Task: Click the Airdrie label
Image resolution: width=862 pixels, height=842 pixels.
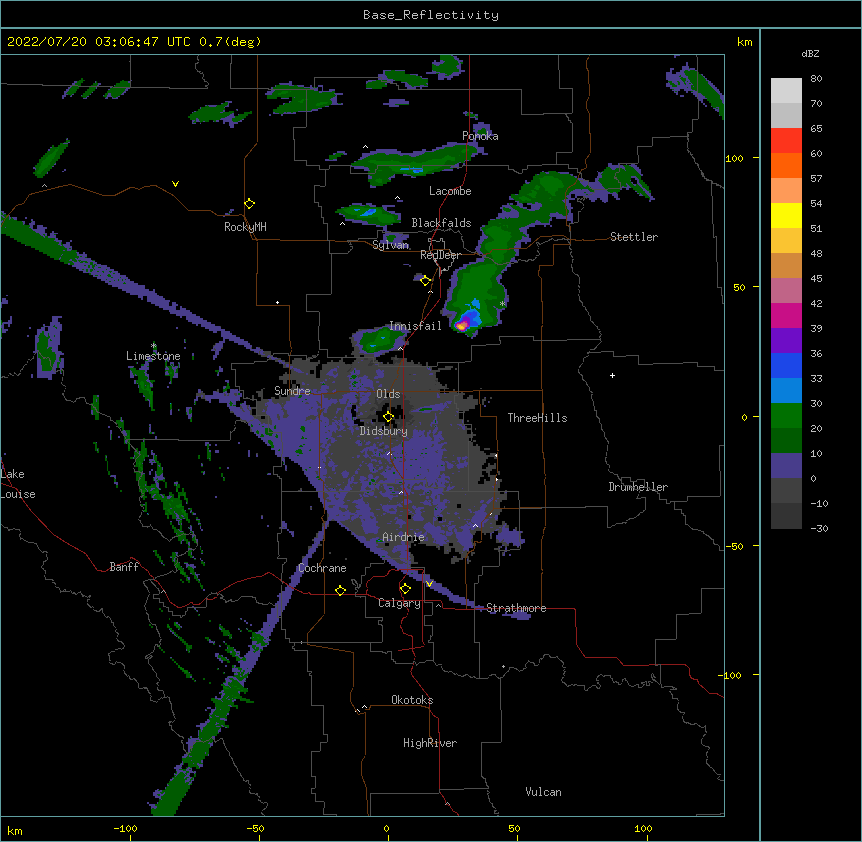Action: 403,537
